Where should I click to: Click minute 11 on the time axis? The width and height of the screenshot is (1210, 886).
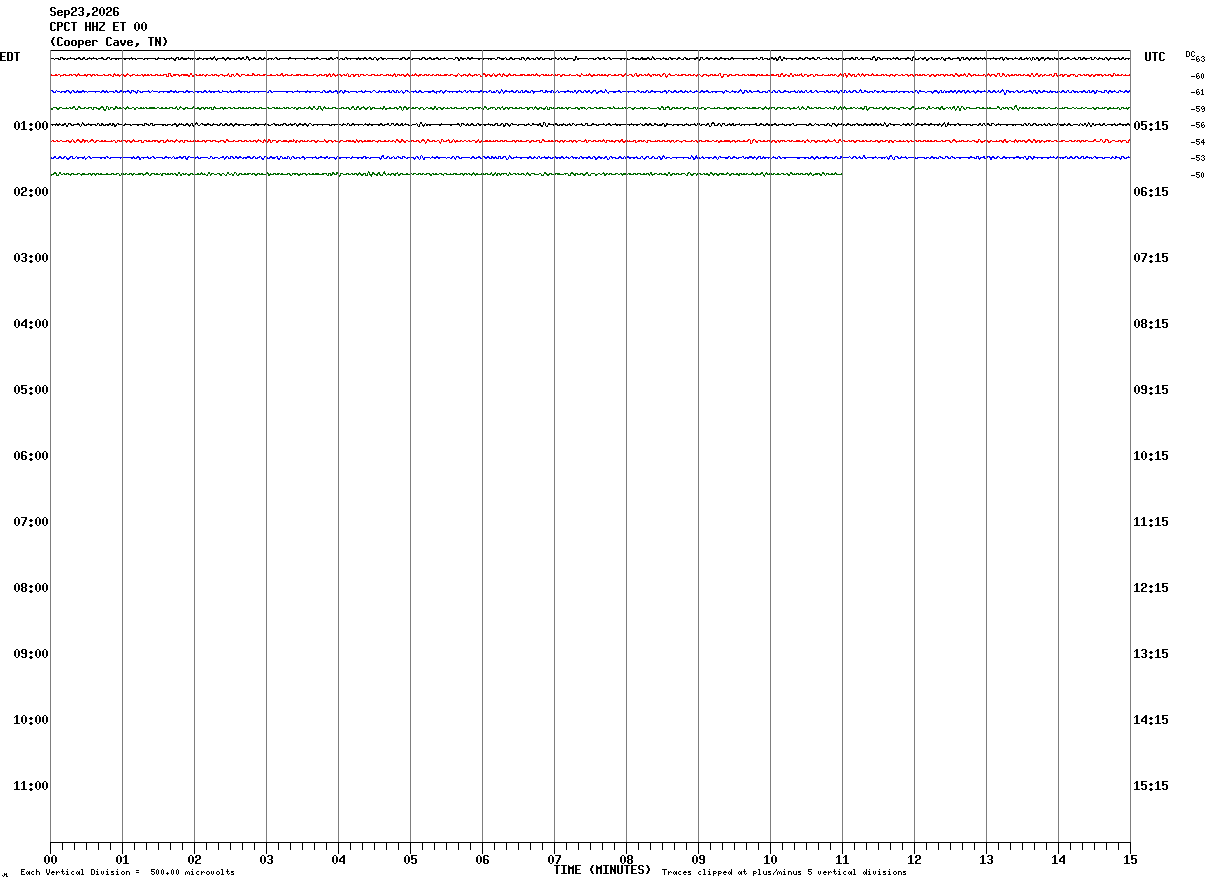(842, 859)
